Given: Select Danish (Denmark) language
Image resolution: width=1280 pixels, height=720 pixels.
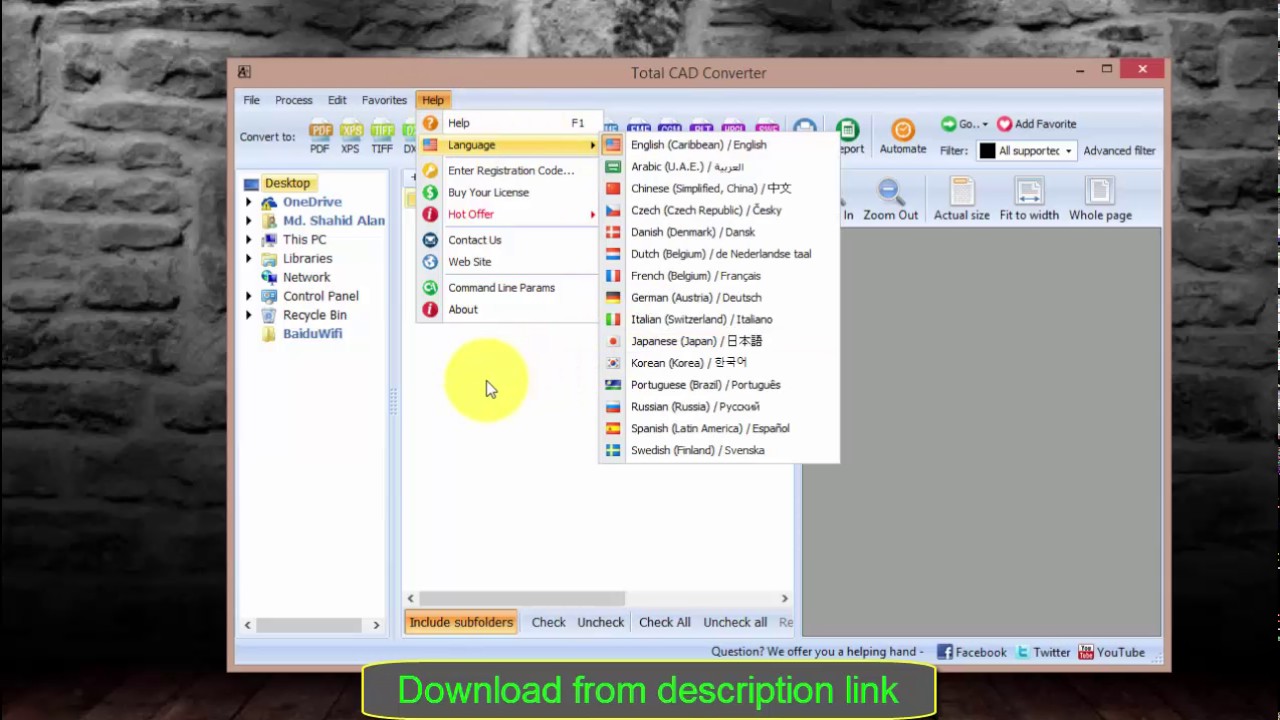Looking at the screenshot, I should coord(718,232).
